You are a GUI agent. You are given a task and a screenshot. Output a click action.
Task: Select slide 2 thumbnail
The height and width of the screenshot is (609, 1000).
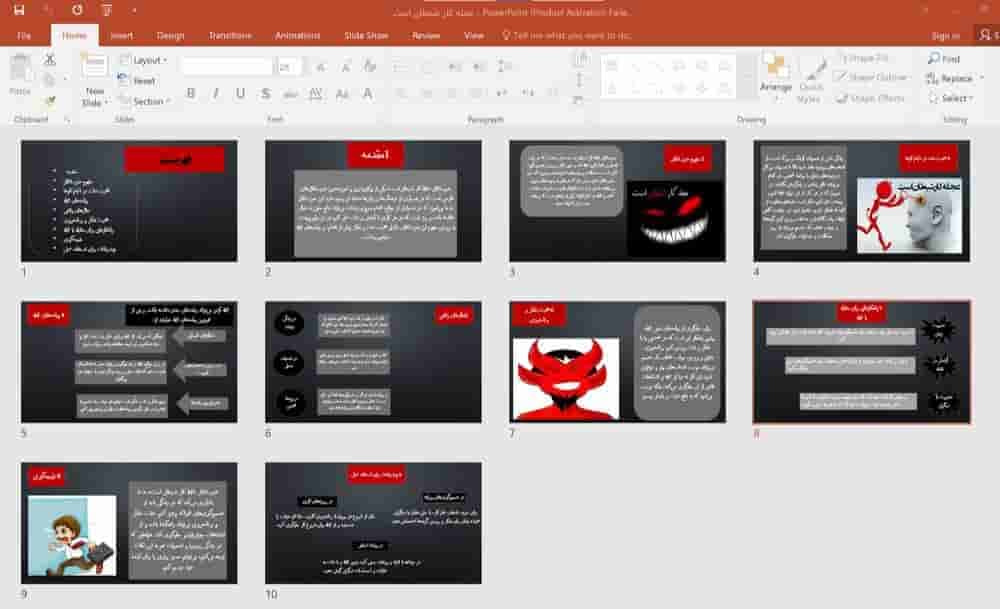click(374, 201)
